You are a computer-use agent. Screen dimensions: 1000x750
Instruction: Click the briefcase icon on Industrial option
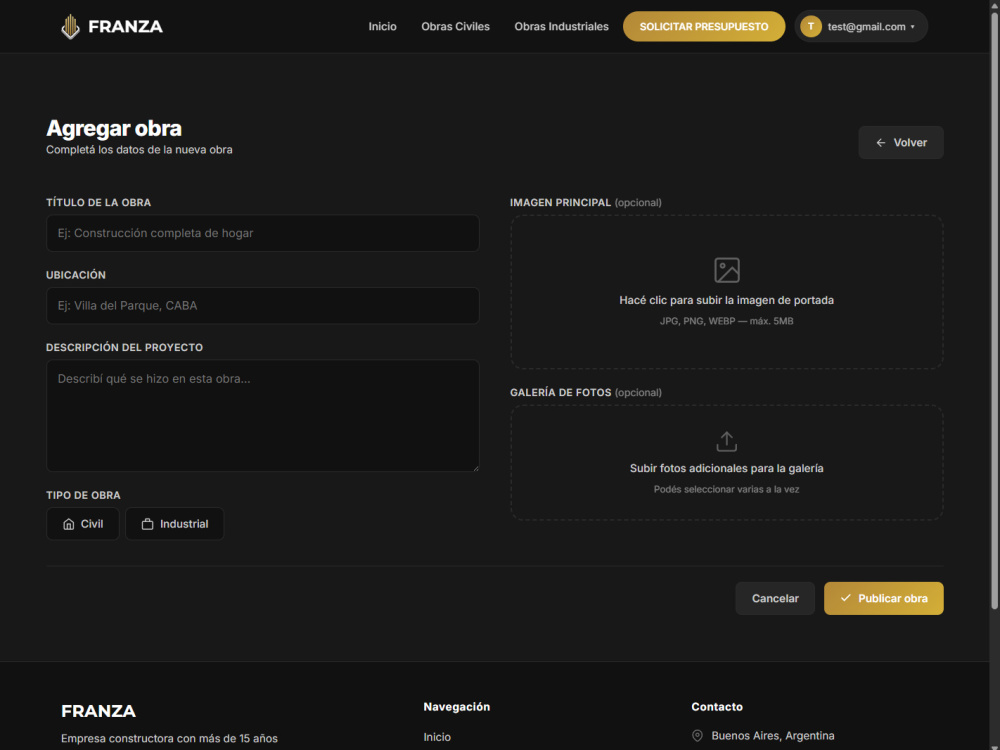[x=147, y=524]
